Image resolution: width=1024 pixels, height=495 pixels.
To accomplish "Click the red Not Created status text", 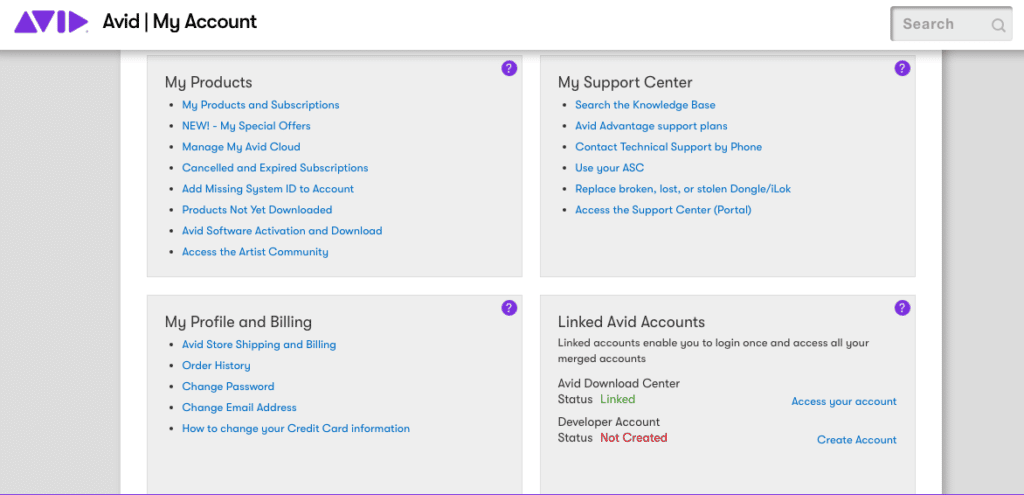I will pos(633,438).
